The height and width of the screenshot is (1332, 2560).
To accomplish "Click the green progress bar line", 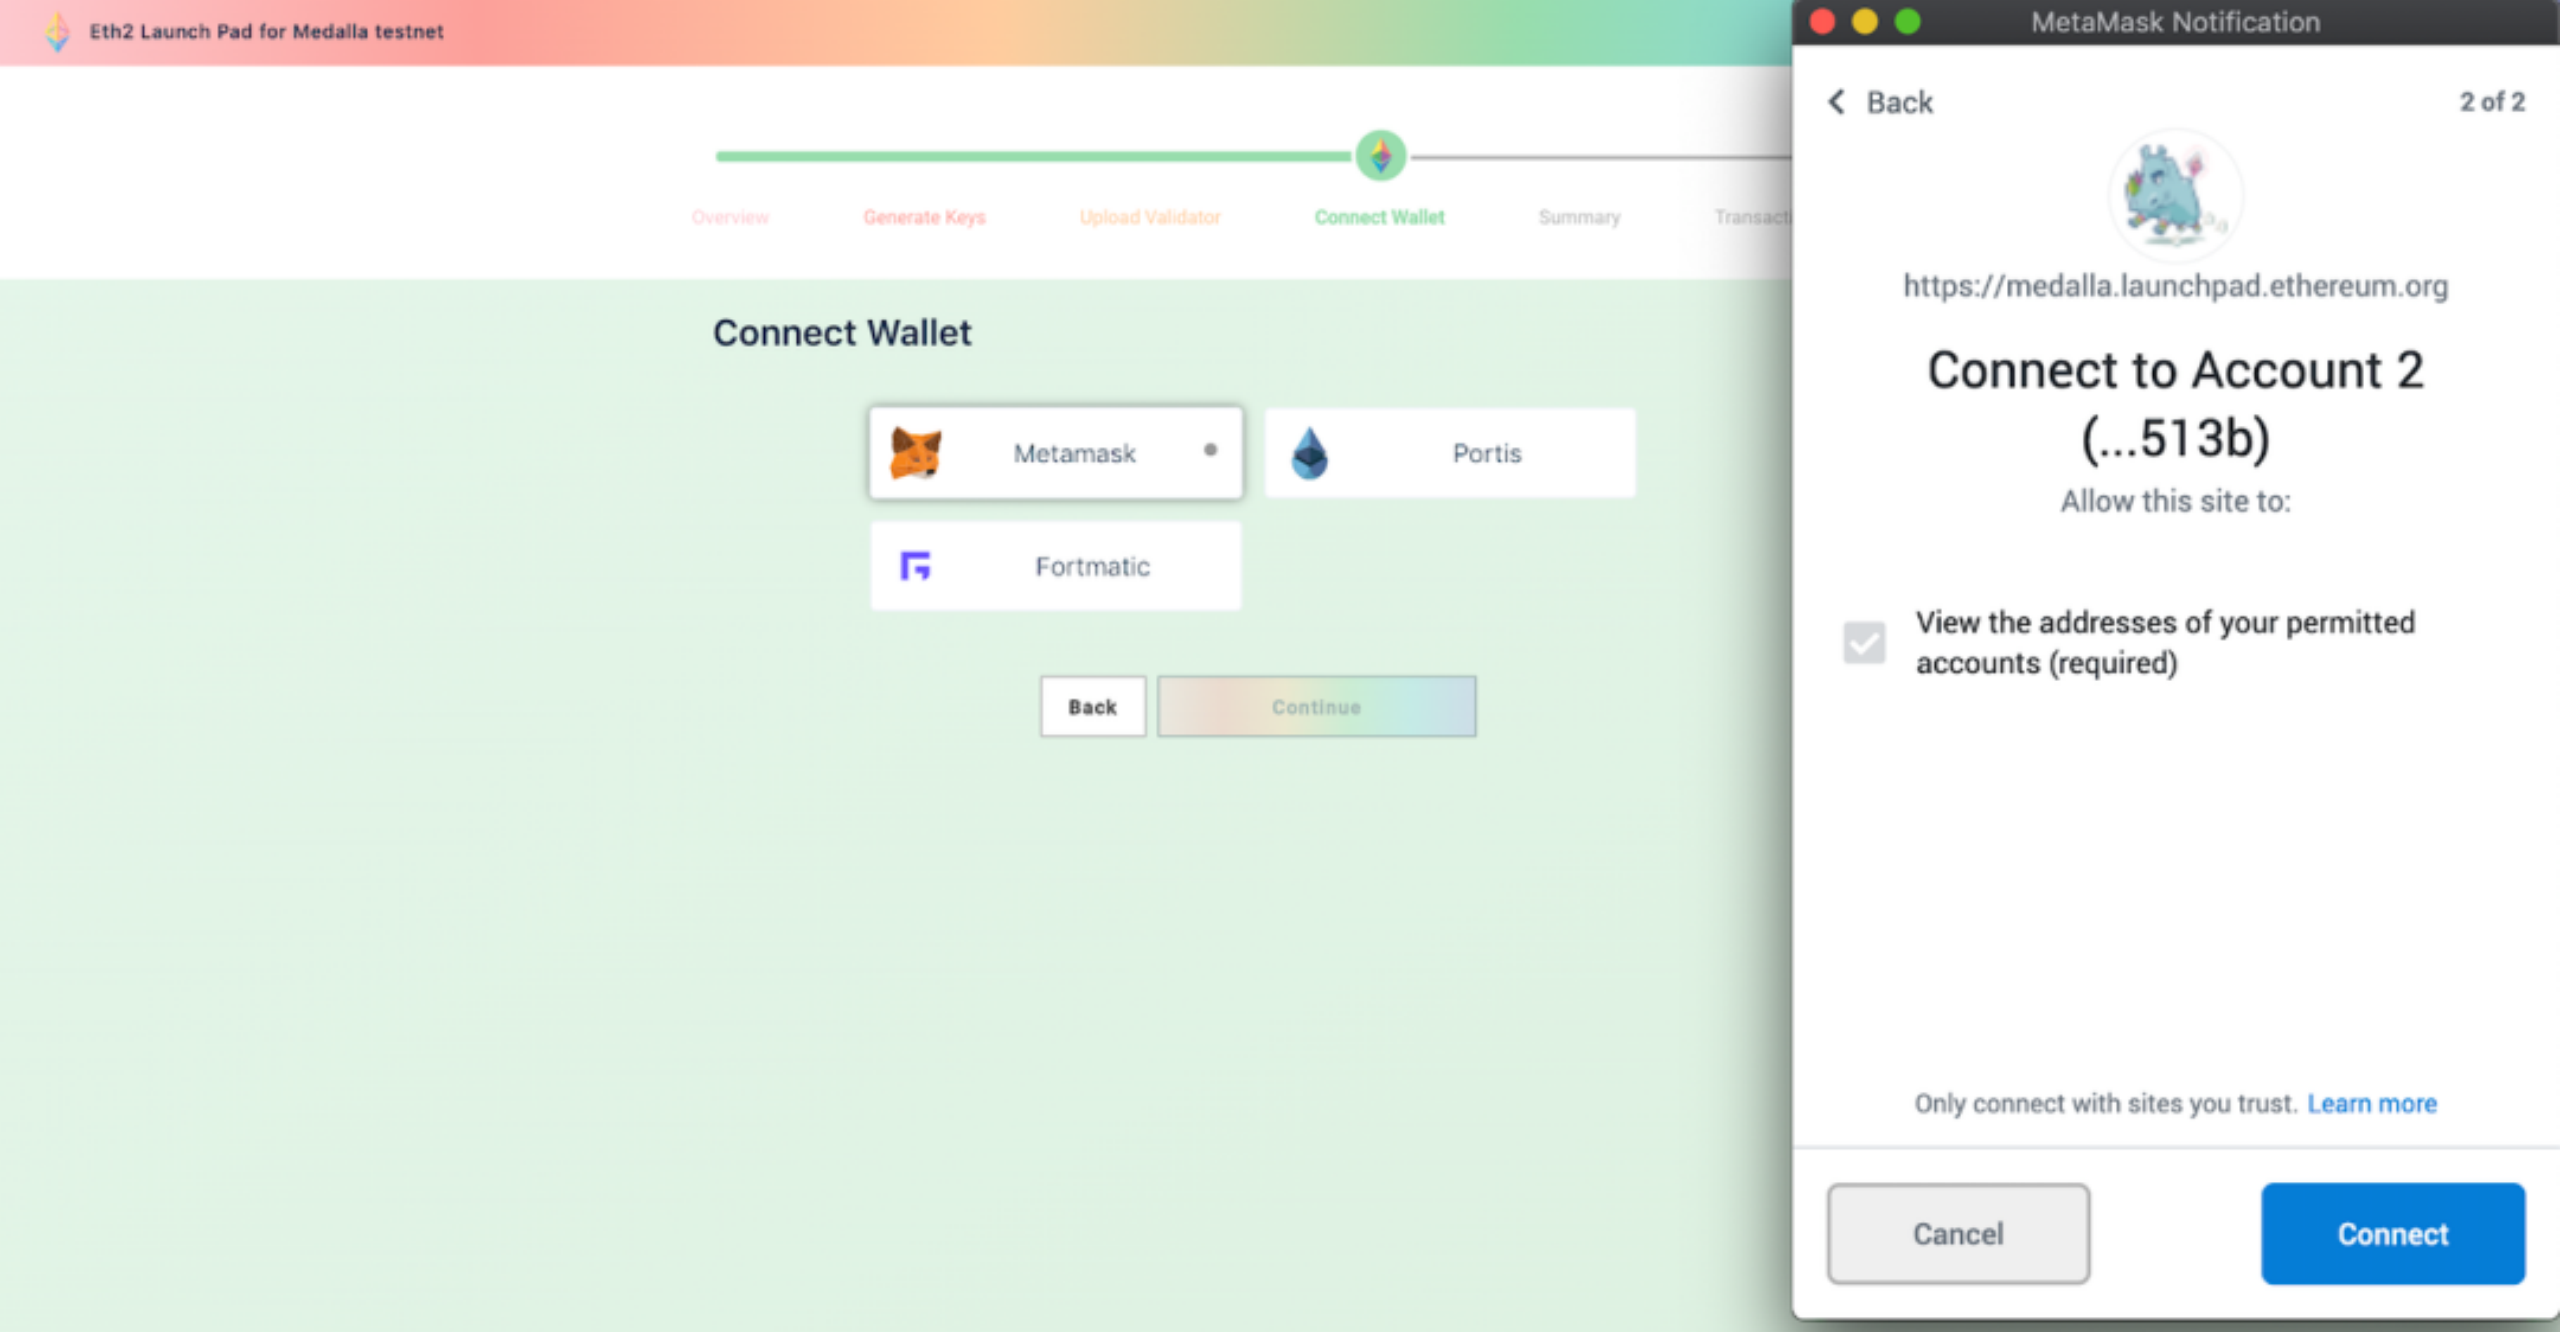I will pyautogui.click(x=1034, y=156).
